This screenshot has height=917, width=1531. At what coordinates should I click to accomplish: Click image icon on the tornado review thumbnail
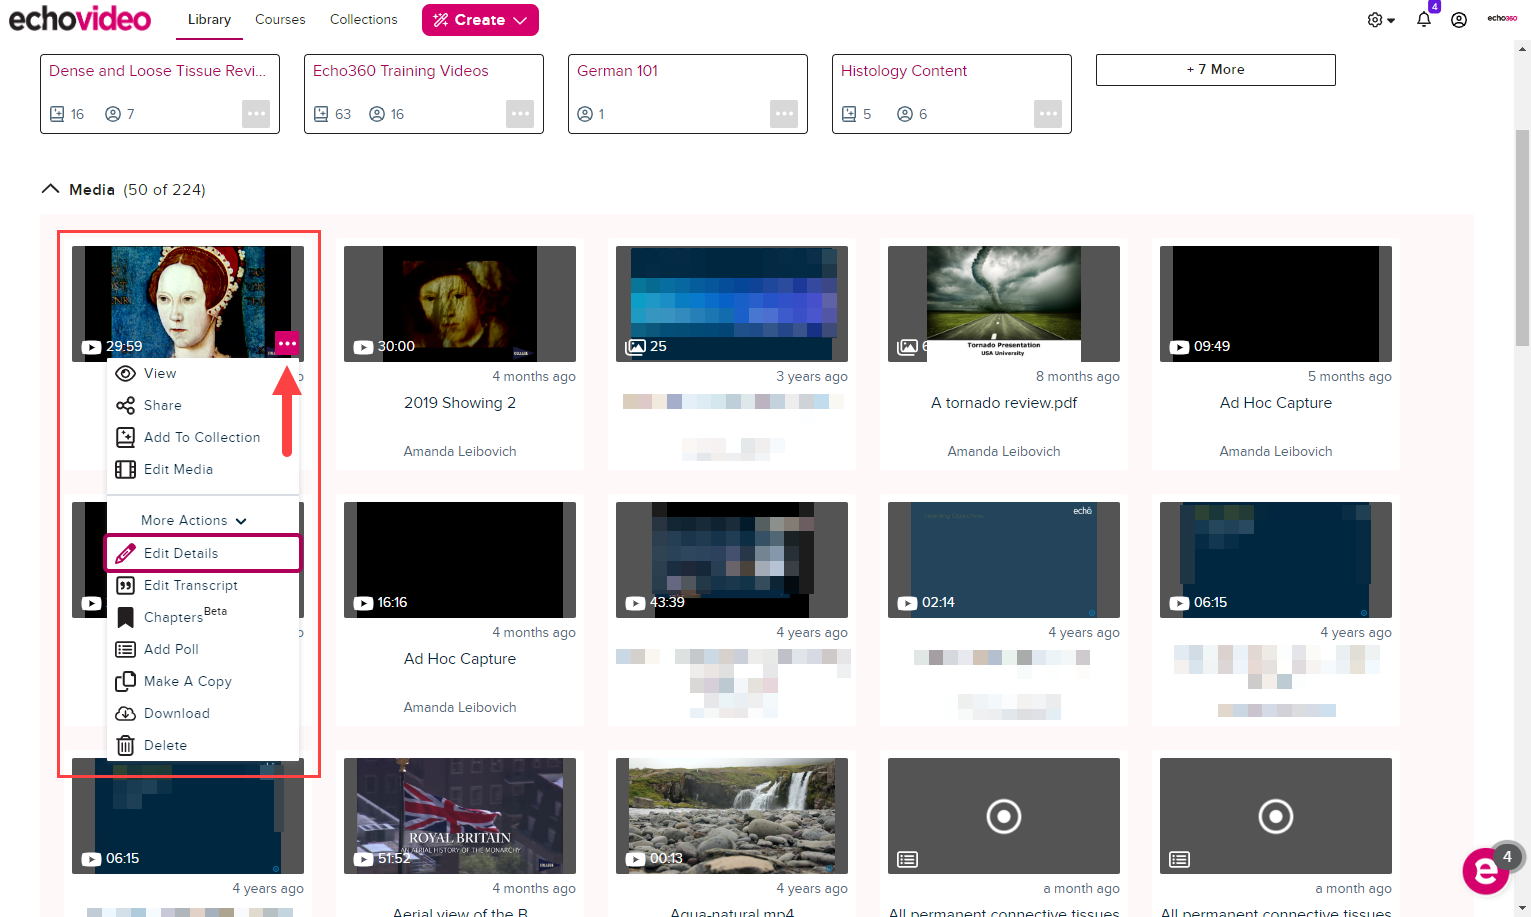(x=907, y=346)
